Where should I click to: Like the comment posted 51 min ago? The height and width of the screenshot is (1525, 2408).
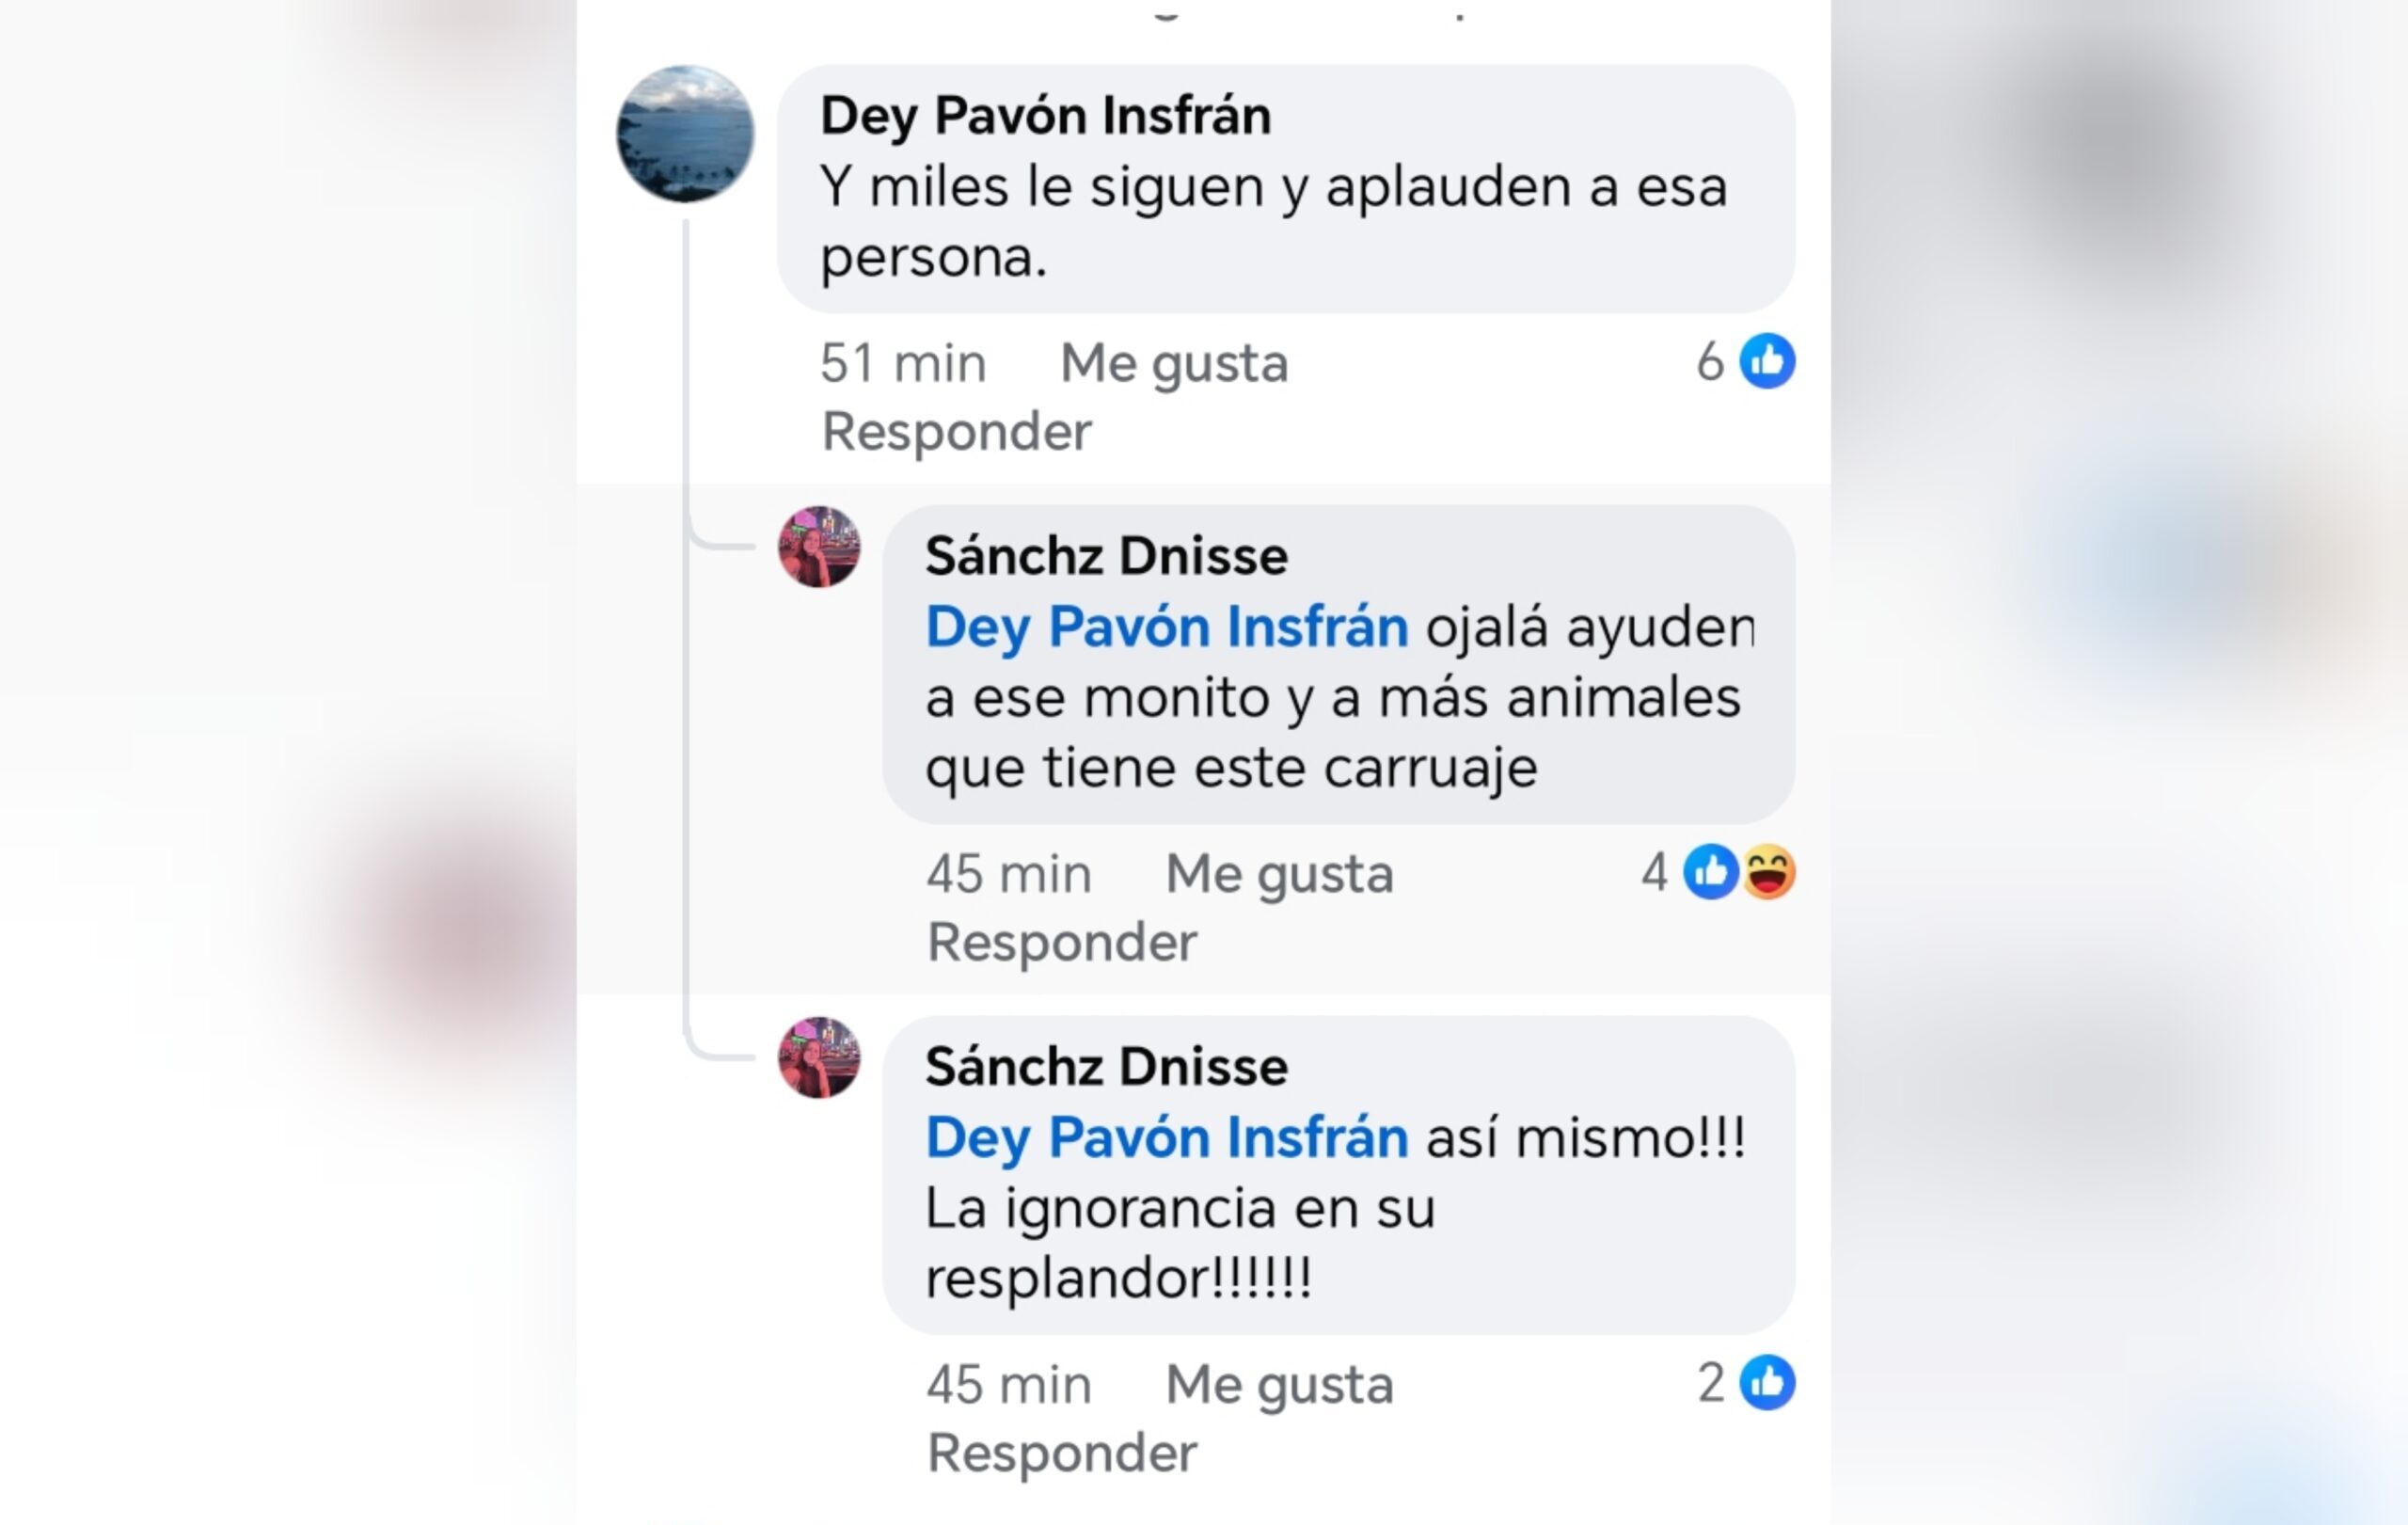pos(1174,363)
